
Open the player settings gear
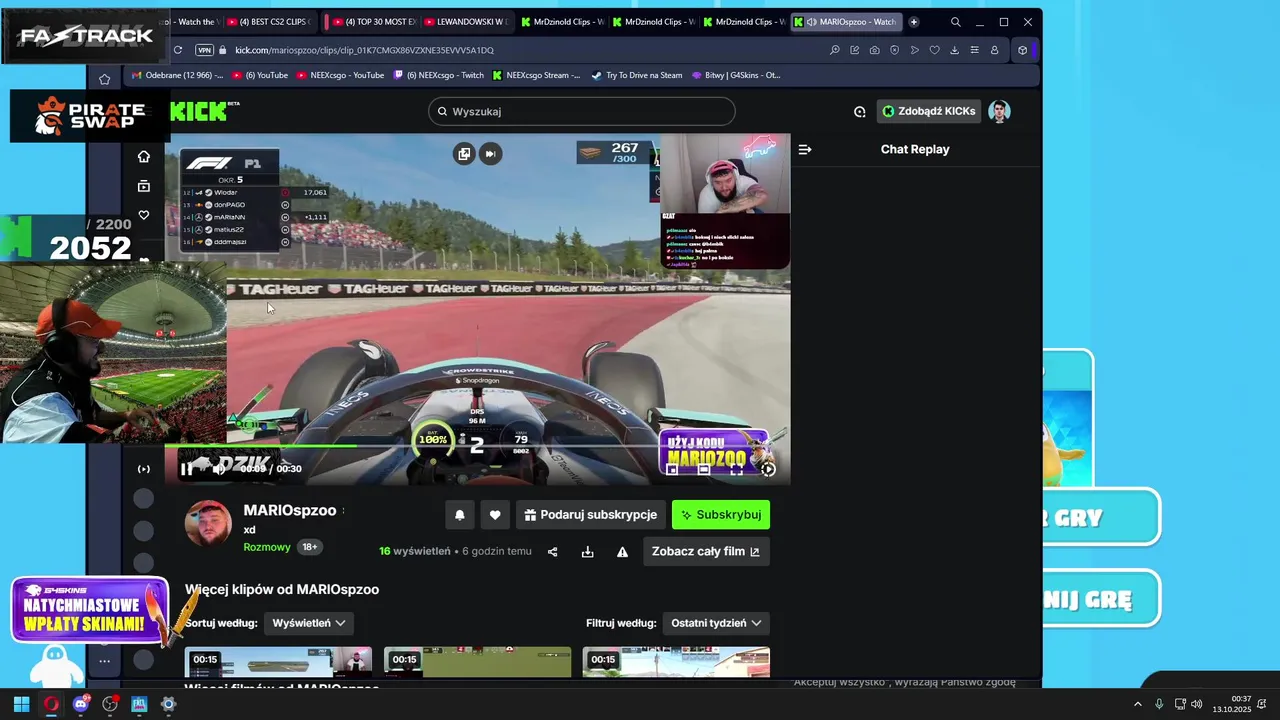(x=768, y=469)
